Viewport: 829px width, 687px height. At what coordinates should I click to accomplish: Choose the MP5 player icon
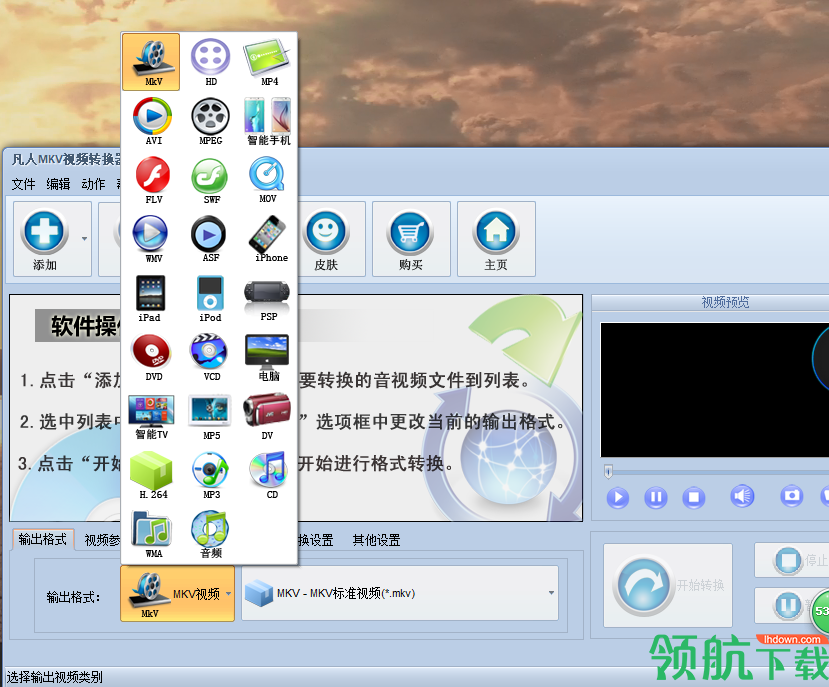(x=210, y=416)
